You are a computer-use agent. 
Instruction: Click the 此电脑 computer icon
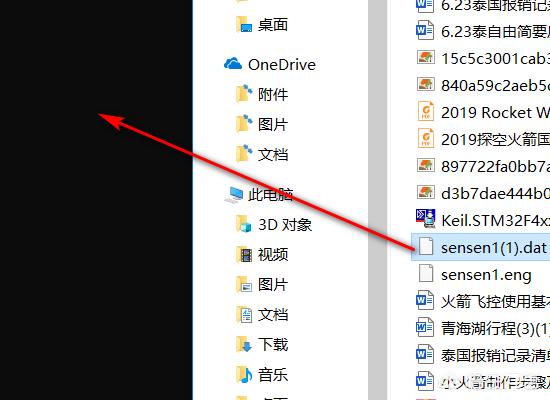click(234, 195)
